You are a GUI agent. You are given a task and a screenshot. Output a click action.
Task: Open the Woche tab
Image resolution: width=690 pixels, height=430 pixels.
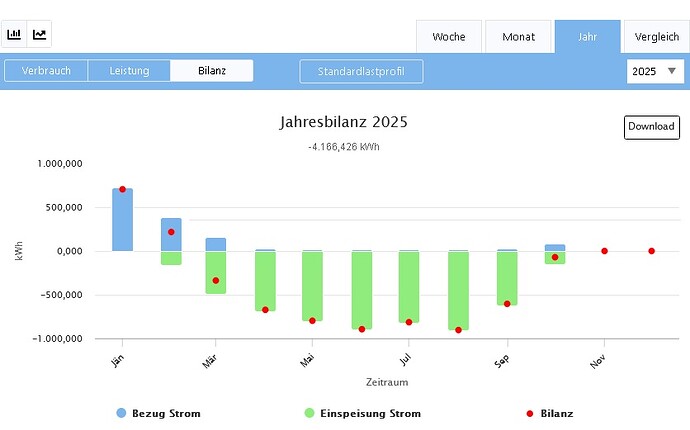coord(448,37)
